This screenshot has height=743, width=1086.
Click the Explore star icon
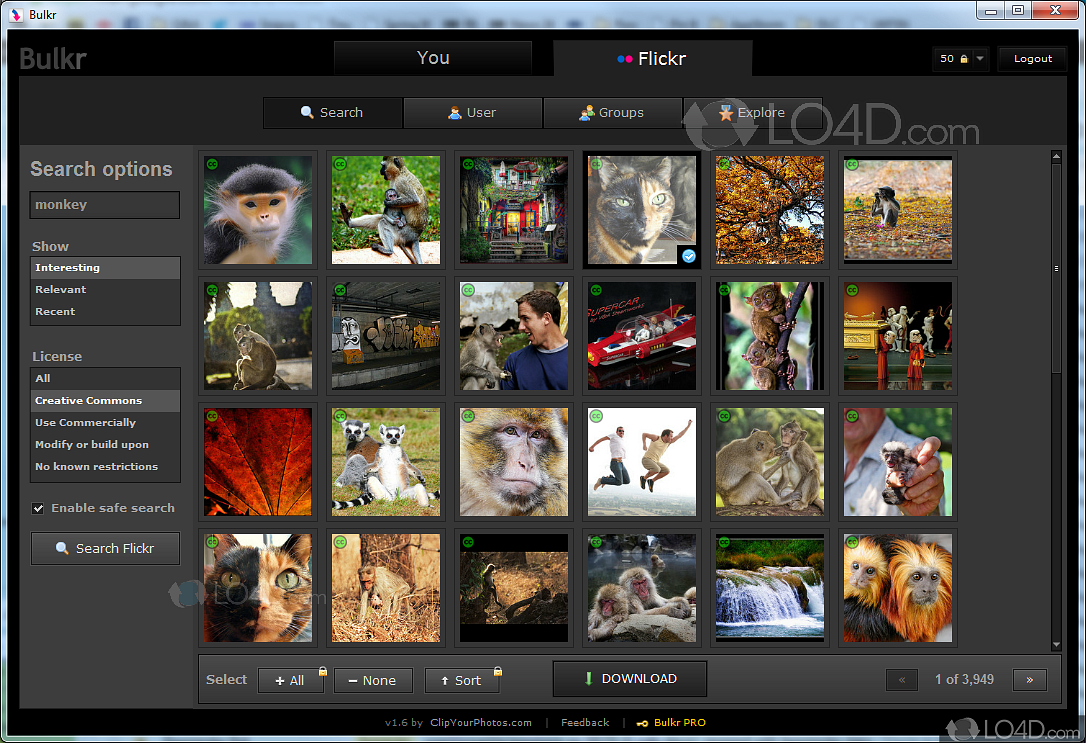(725, 112)
